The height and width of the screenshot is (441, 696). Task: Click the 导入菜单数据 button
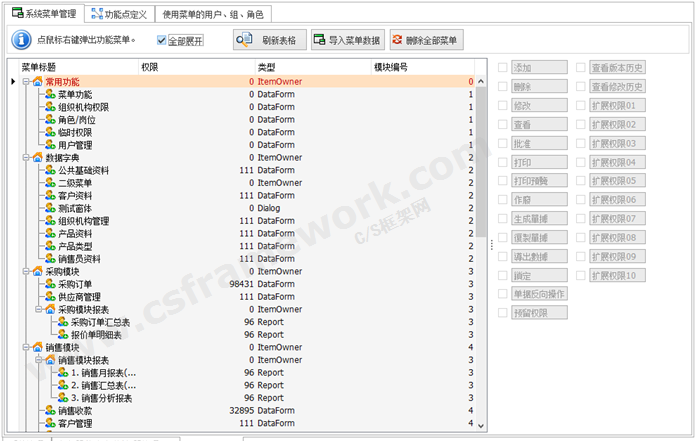click(347, 40)
